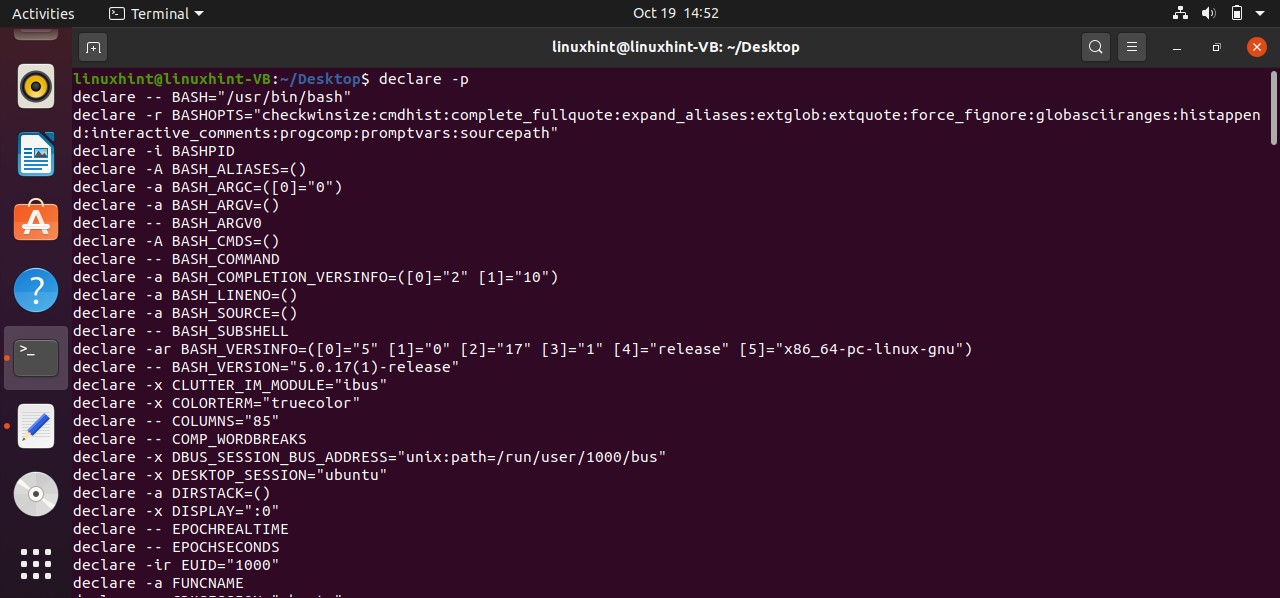
Task: Launch Rhythmbox from the dock
Action: (36, 87)
